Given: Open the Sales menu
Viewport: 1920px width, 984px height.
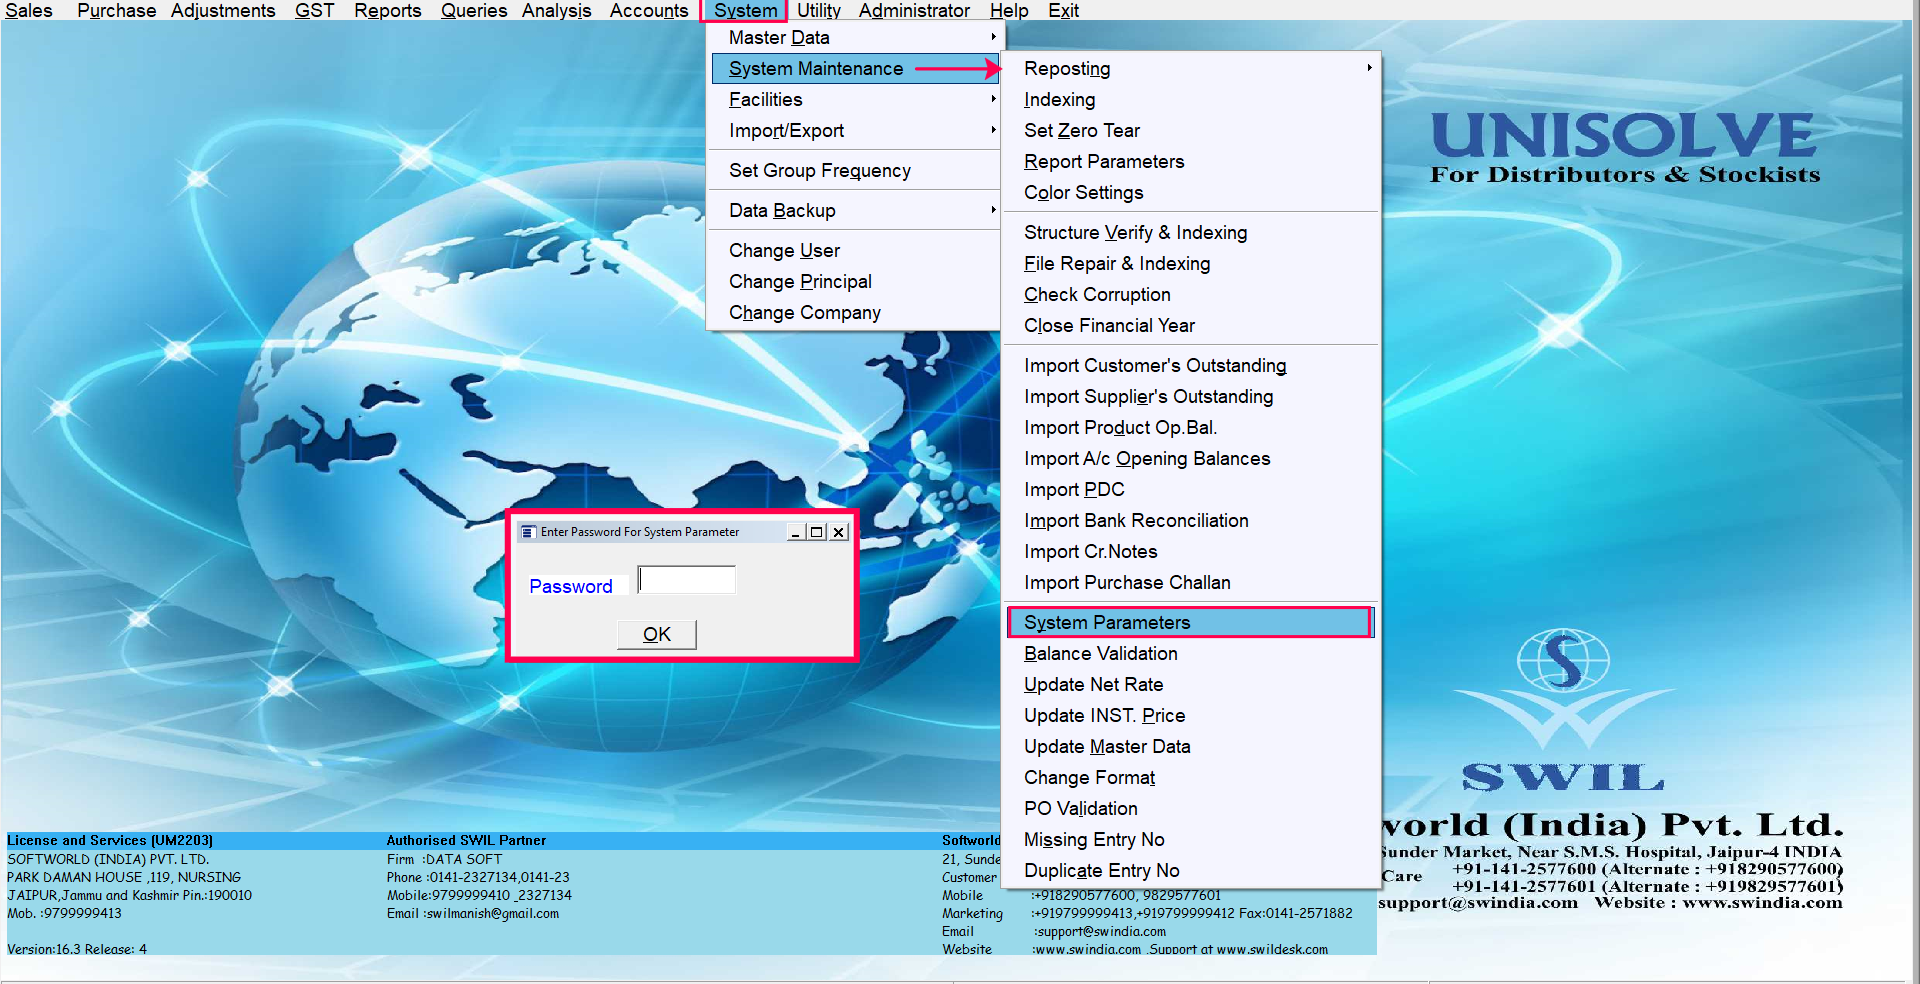Looking at the screenshot, I should tap(28, 10).
